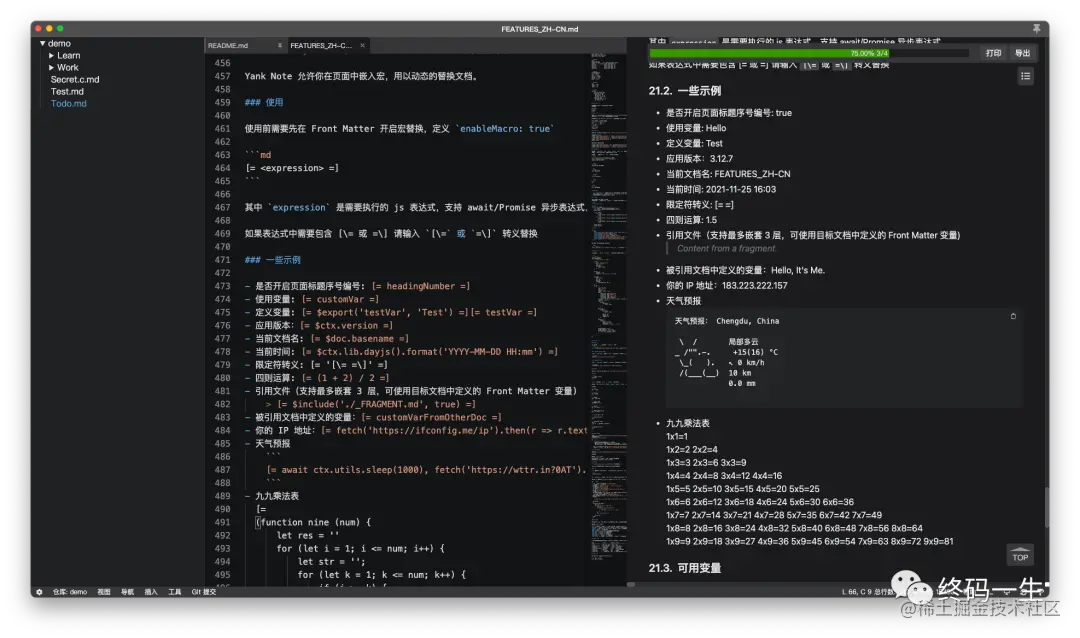
Task: Click '被引用文档中定义的变量: Hello, It's Me.' in preview
Action: point(745,270)
